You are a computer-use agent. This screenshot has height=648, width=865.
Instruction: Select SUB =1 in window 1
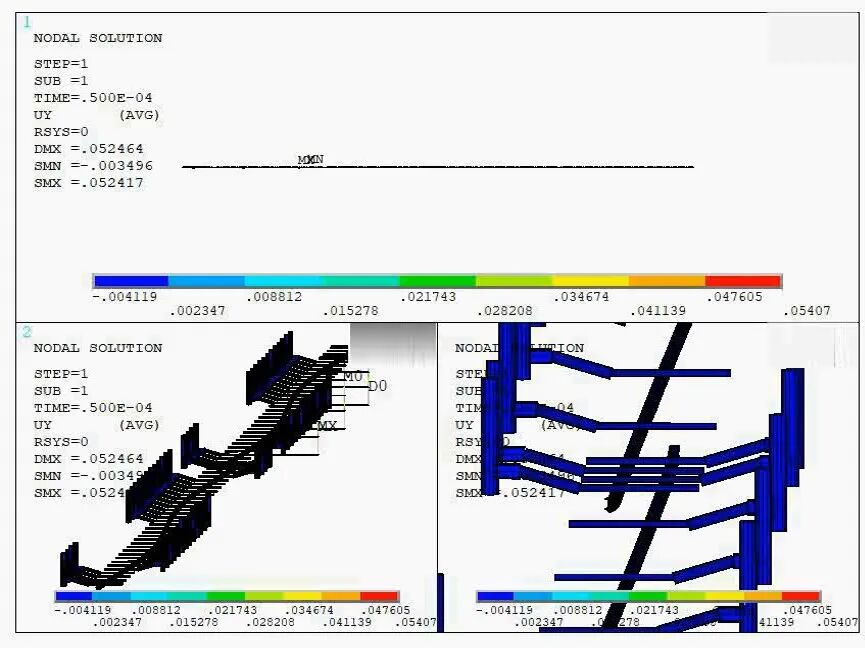click(61, 81)
